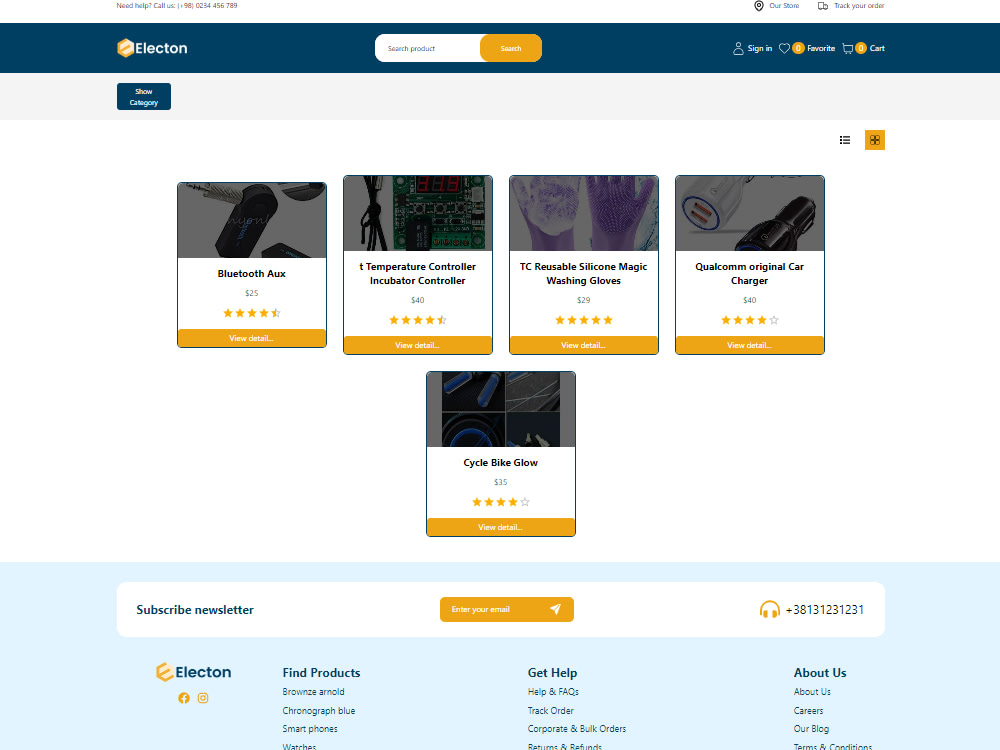Open About Us footer link
The height and width of the screenshot is (750, 1000).
point(812,691)
